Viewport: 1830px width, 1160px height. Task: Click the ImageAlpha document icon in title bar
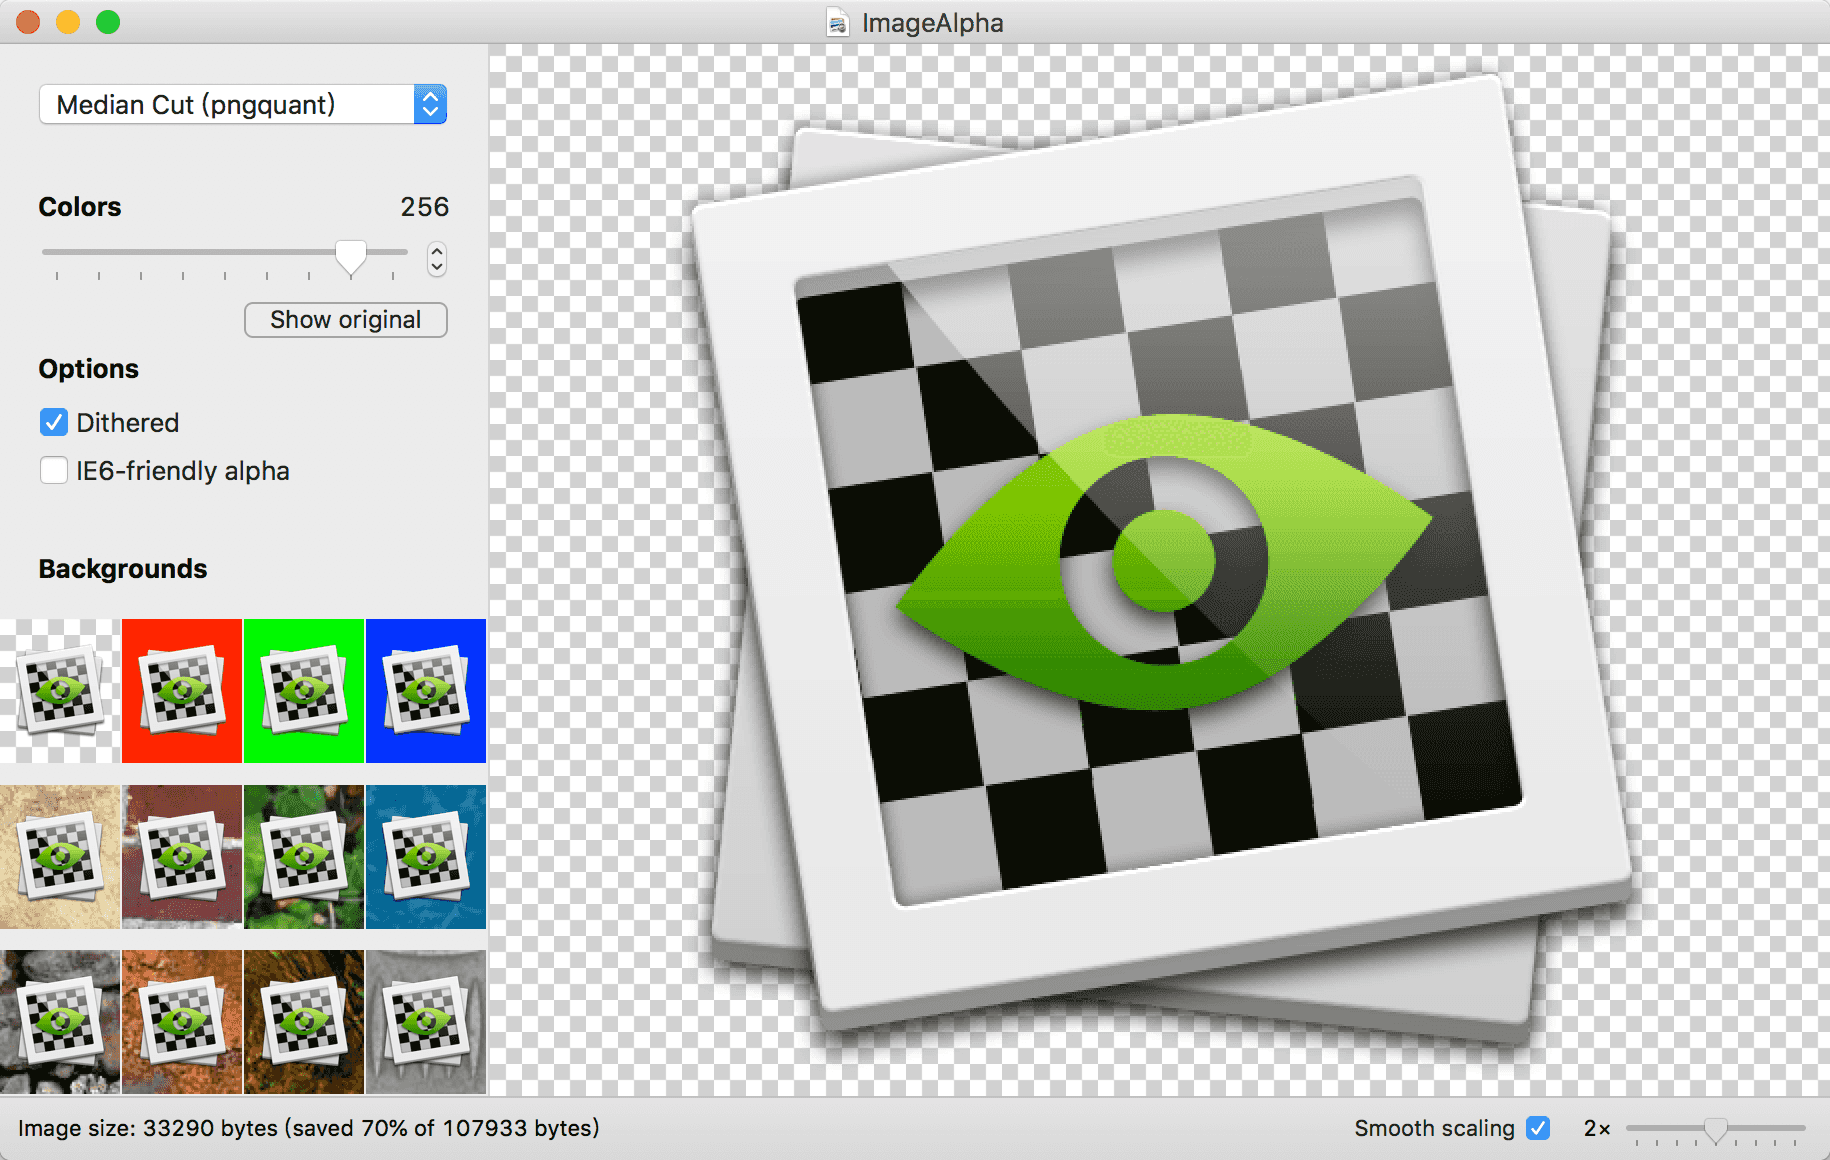coord(838,23)
